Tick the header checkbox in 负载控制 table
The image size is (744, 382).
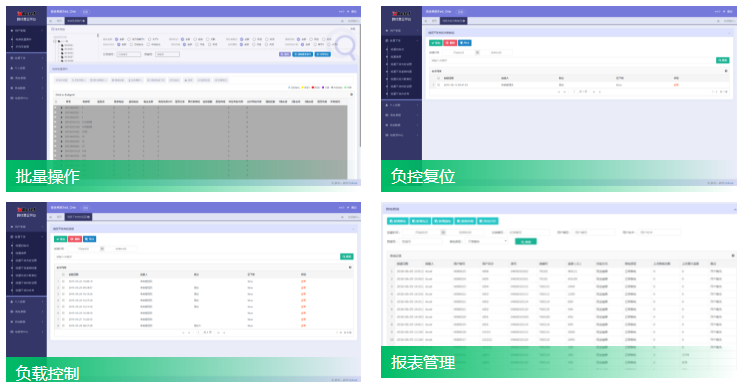point(64,274)
